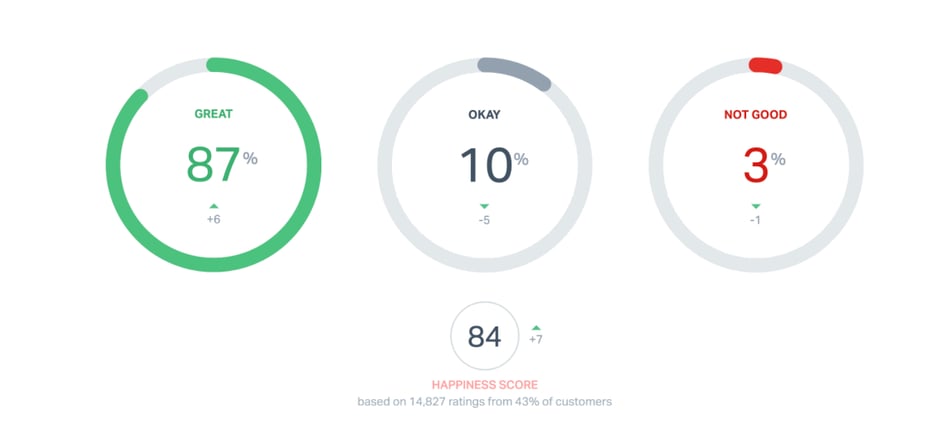Image resolution: width=937 pixels, height=438 pixels.
Task: Click the NOT GOOD heading label
Action: tap(755, 114)
